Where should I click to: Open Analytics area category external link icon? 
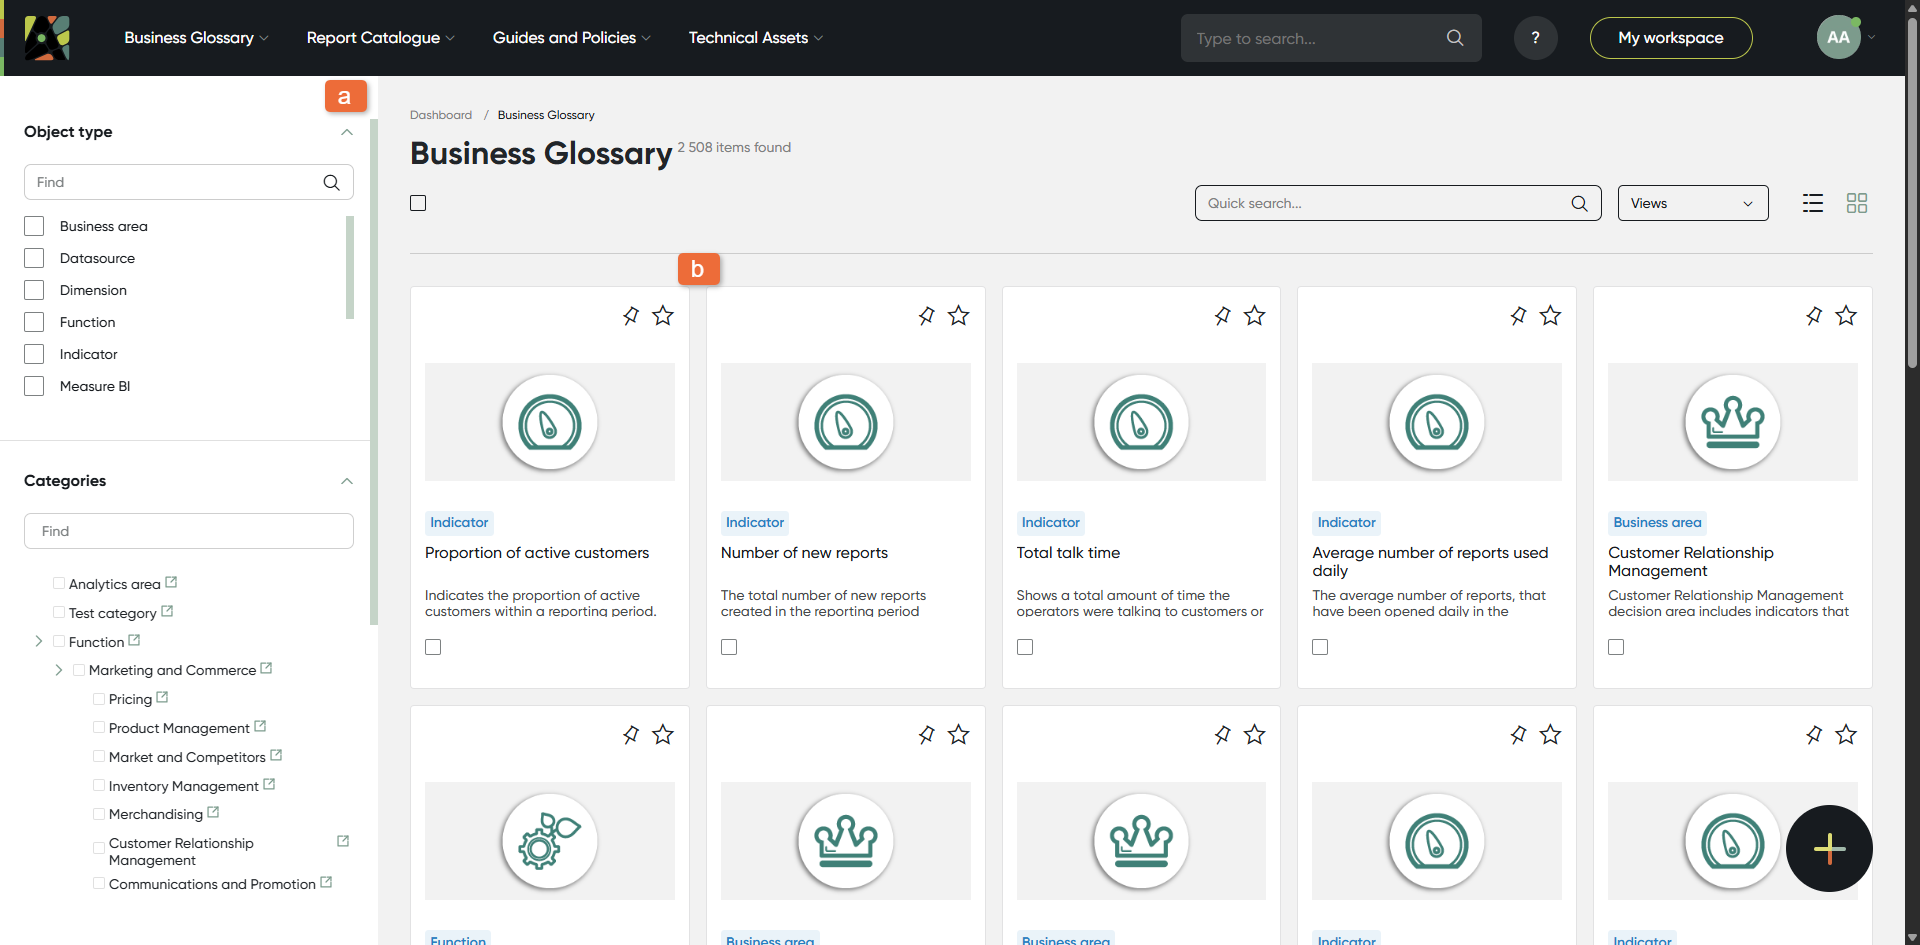[x=171, y=582]
